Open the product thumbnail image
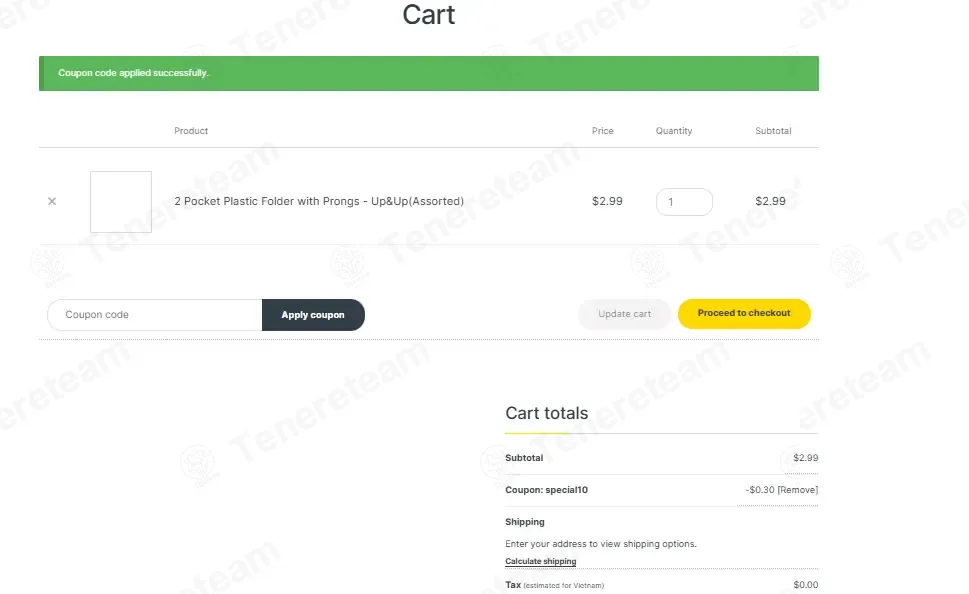 point(121,202)
